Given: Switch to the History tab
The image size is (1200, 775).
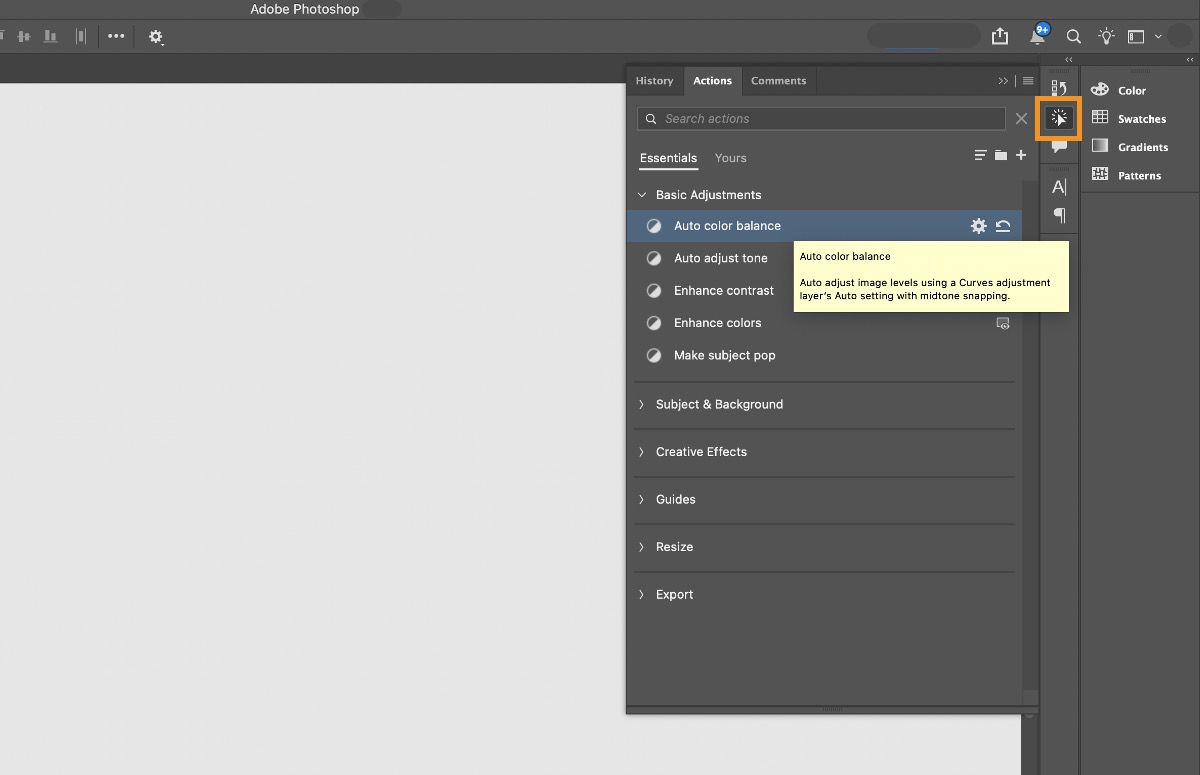Looking at the screenshot, I should coord(654,81).
